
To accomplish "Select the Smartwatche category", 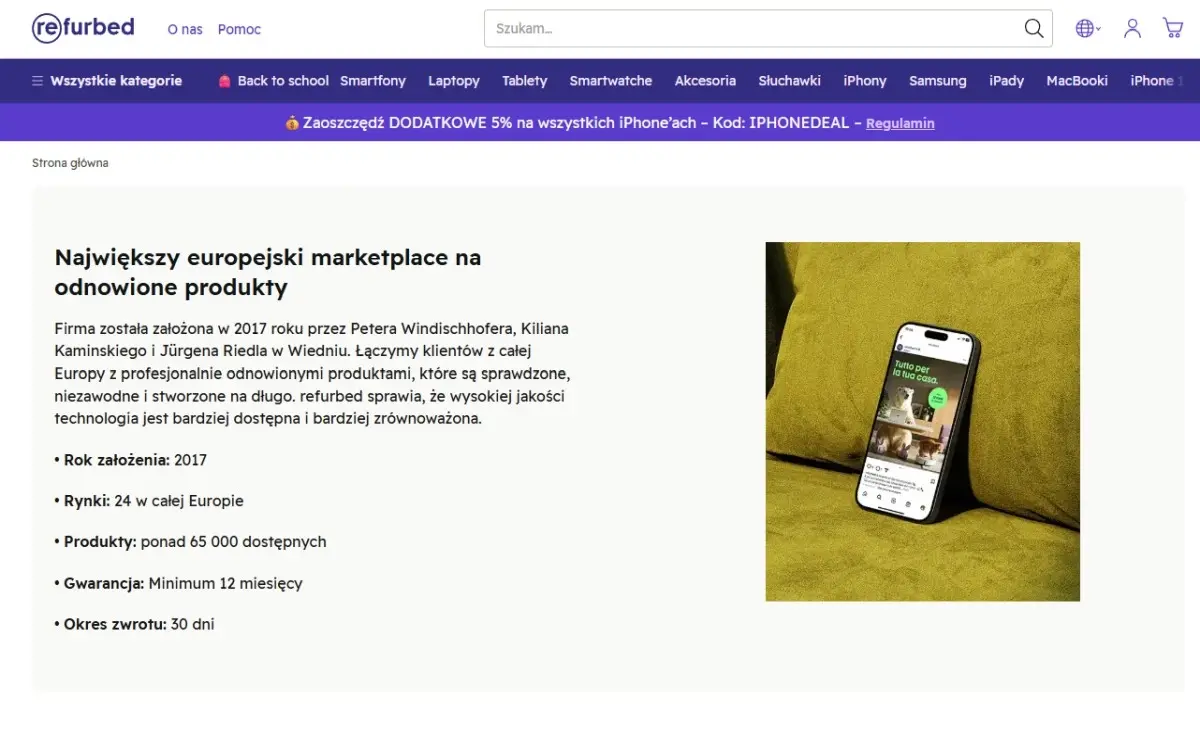I will tap(611, 81).
